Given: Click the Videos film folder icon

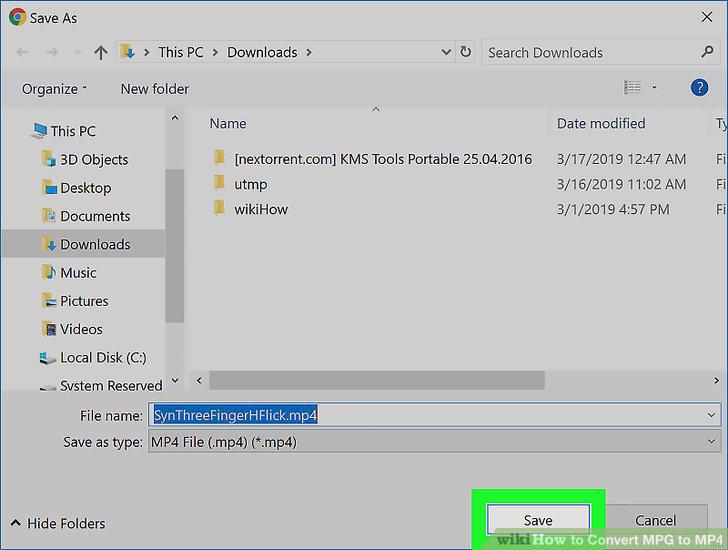Looking at the screenshot, I should 49,329.
